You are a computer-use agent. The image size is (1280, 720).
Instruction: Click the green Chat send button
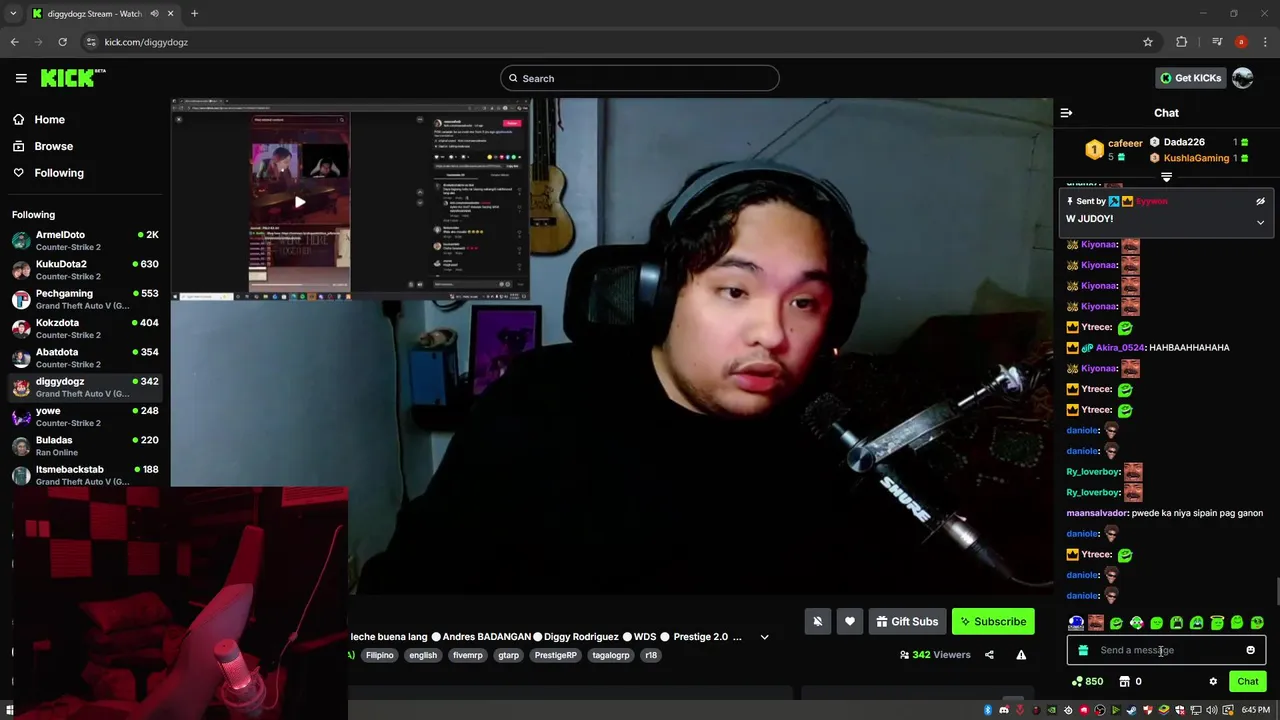click(1248, 682)
